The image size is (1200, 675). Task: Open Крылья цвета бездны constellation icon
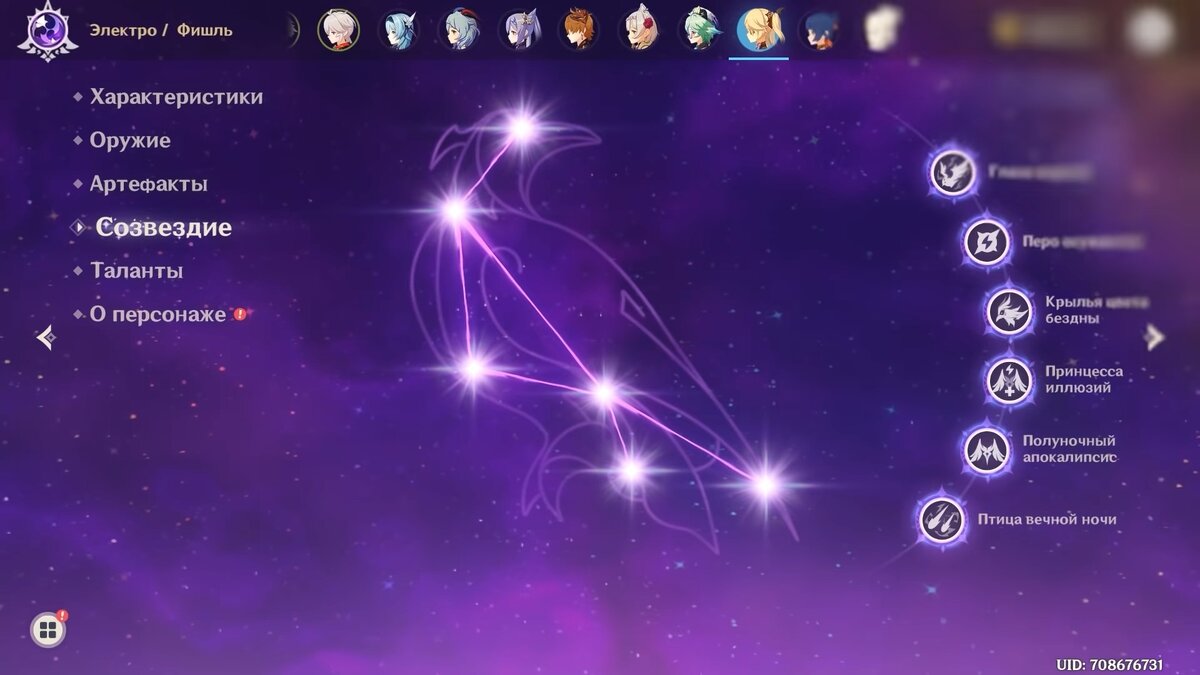pyautogui.click(x=1009, y=311)
